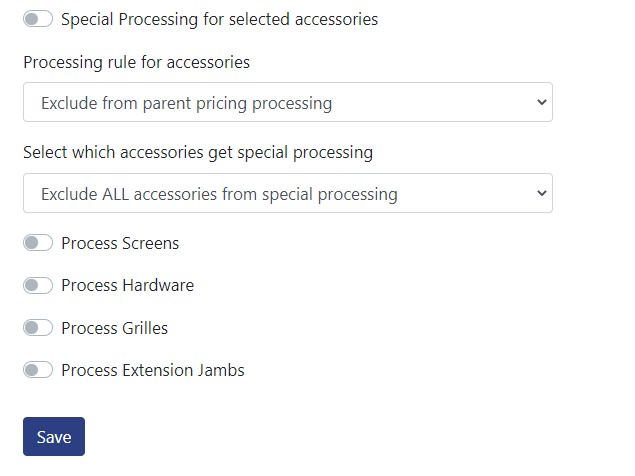Click chevron arrow of Processing rule dropdown
This screenshot has height=476, width=635.
[541, 103]
